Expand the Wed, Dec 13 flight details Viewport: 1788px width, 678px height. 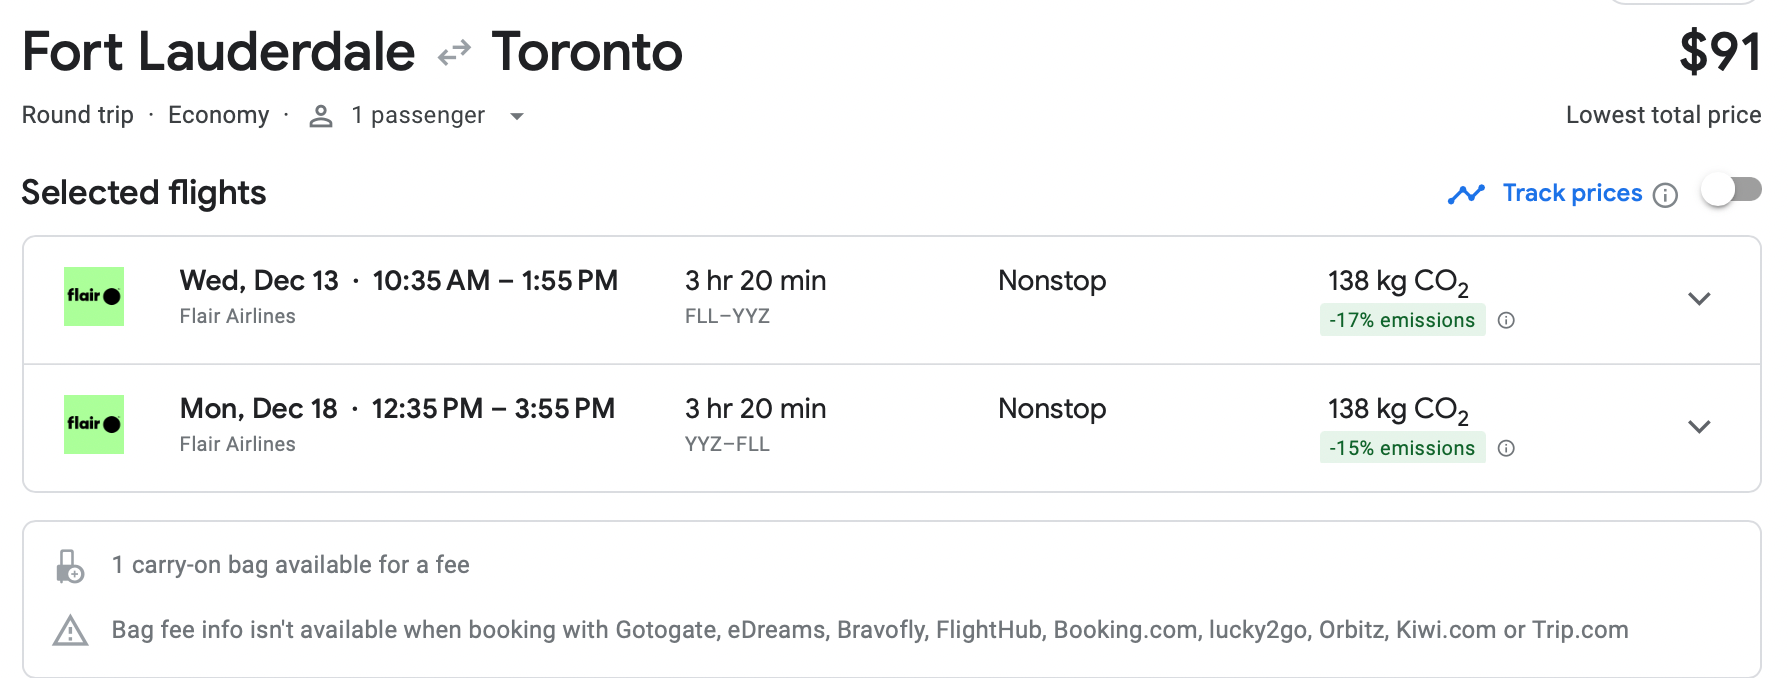click(1699, 299)
